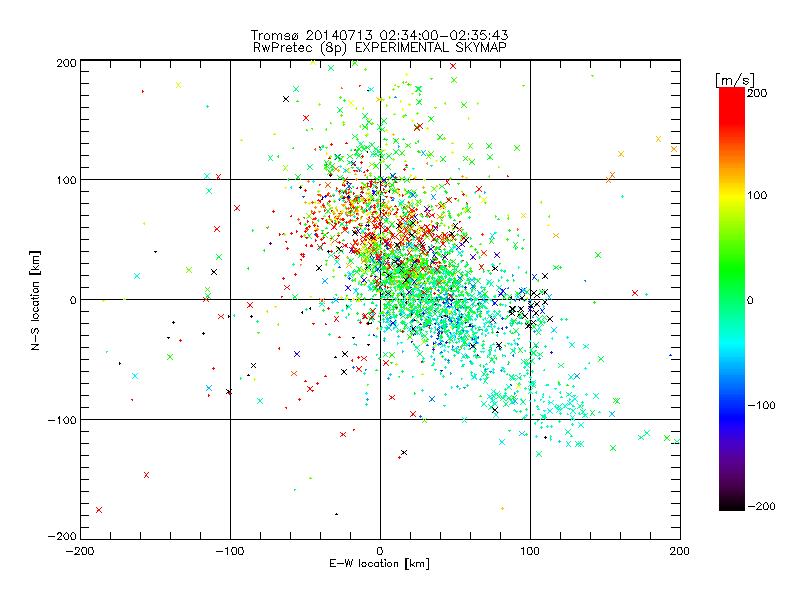Click the 'N-S location [km]' axis label
800x600 pixels.
[35, 300]
